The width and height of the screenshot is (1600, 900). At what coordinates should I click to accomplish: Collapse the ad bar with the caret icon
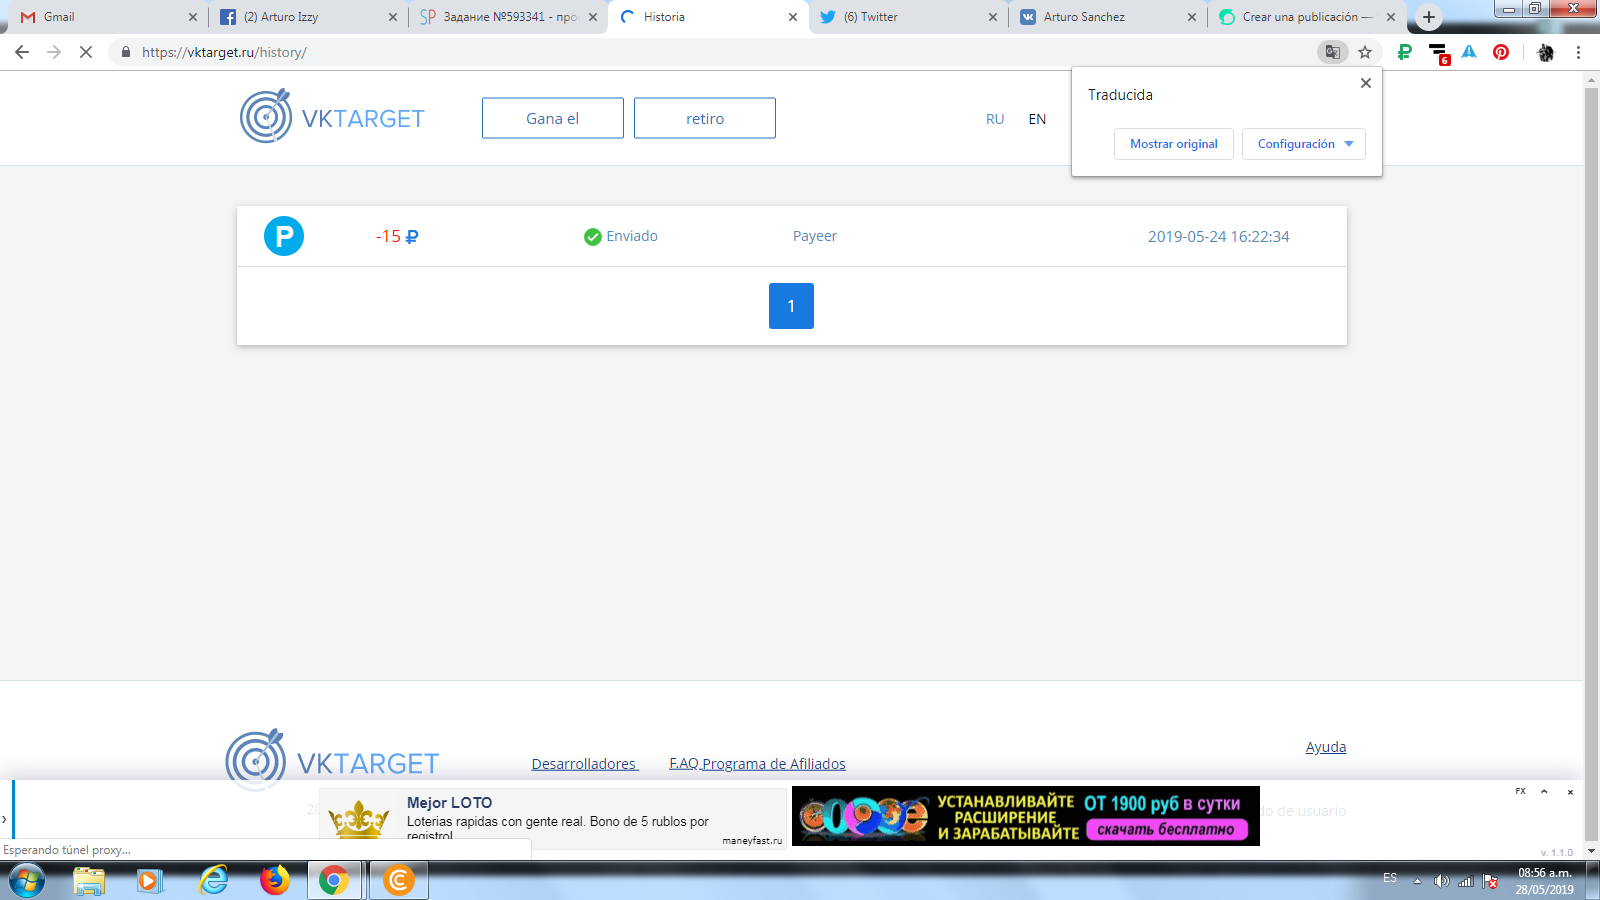click(x=1544, y=792)
